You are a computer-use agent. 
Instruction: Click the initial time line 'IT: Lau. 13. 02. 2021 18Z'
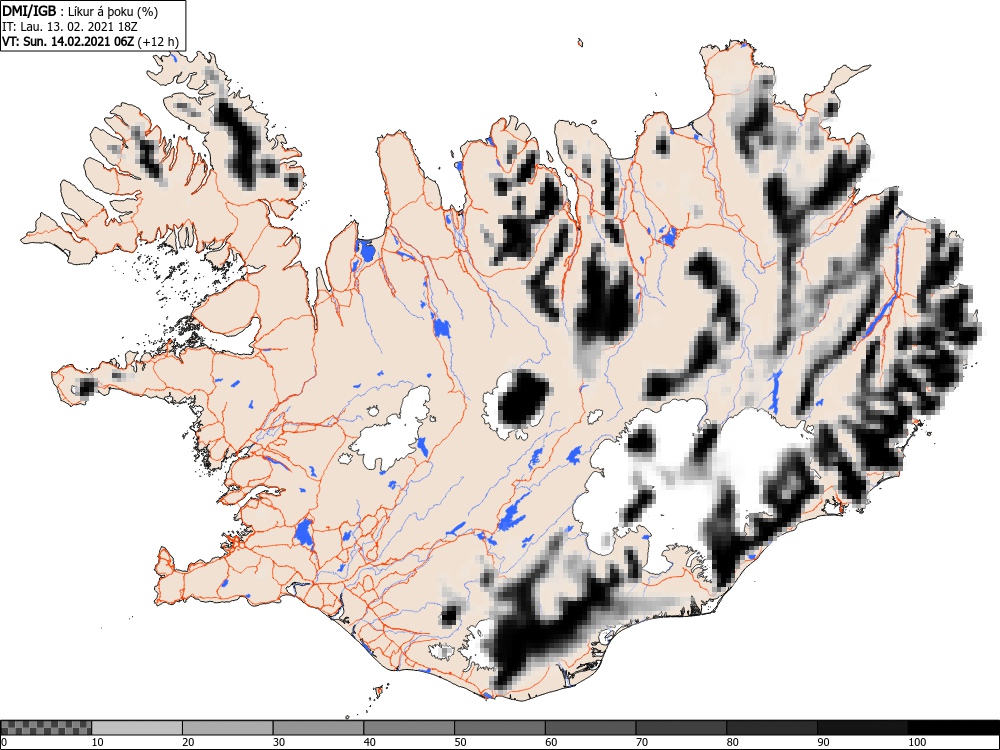click(70, 27)
